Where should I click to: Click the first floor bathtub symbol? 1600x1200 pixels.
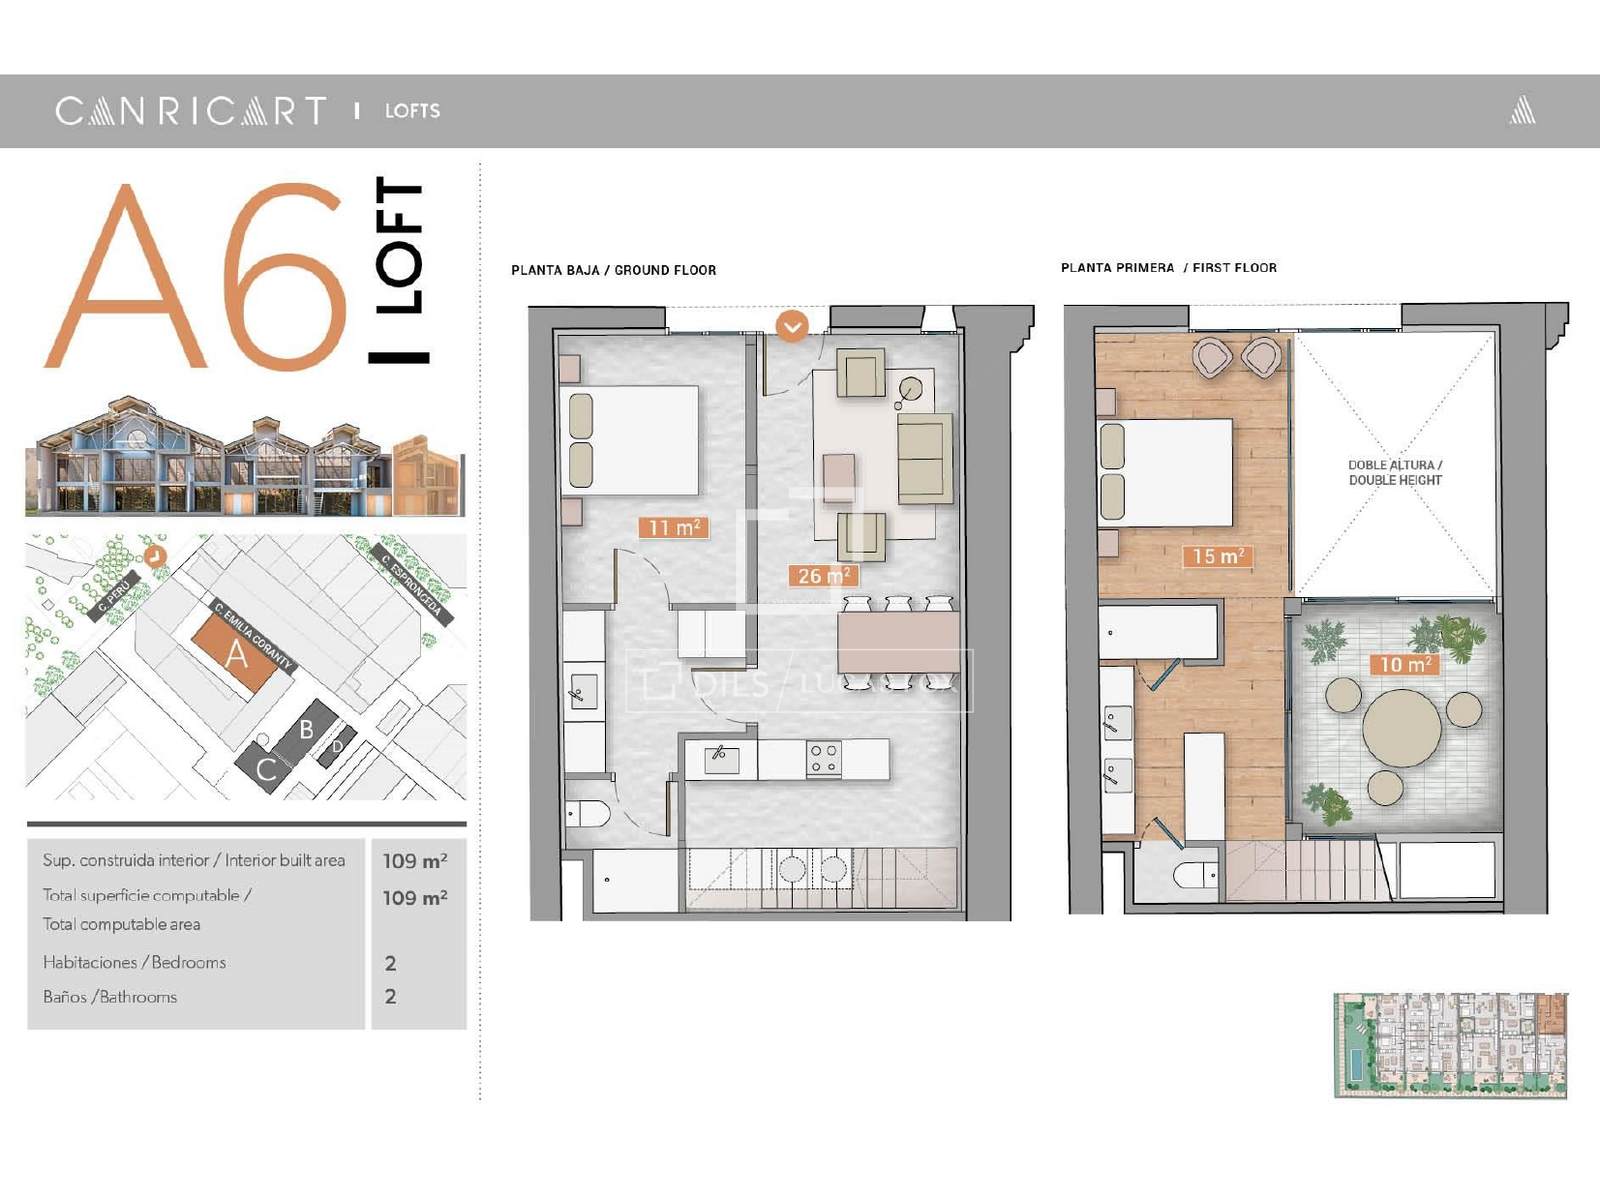(x=1159, y=631)
